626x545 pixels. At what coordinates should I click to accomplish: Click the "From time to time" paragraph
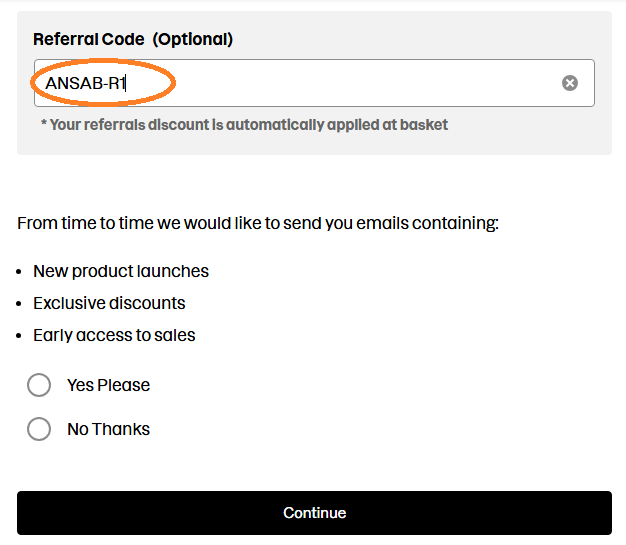[x=257, y=223]
